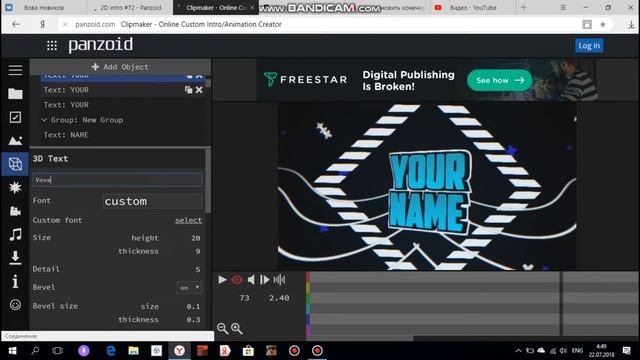The image size is (640, 360).
Task: Toggle the red record keyframe button
Action: pyautogui.click(x=237, y=280)
